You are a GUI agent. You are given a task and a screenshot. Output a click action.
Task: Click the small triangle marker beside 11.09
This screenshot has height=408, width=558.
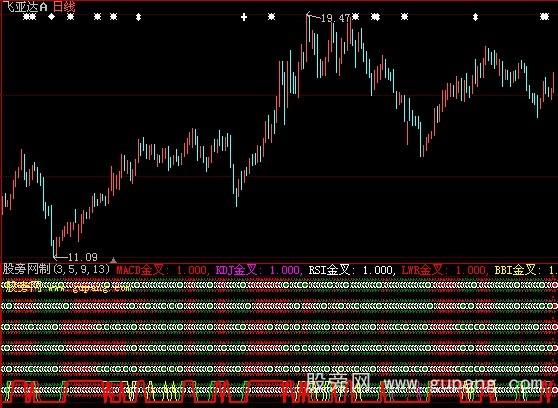click(113, 260)
